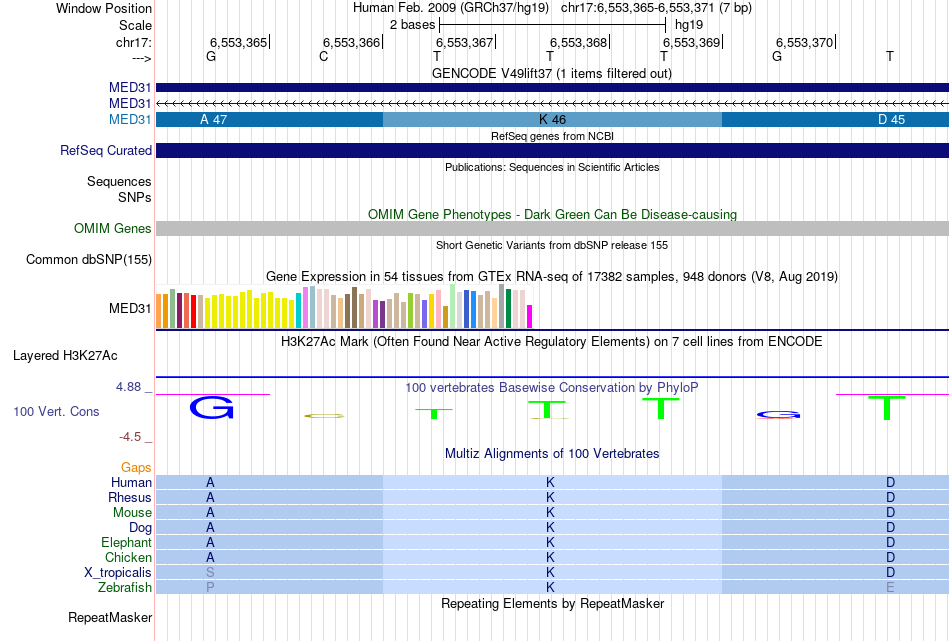950x641 pixels.
Task: Click the Layered H3K27Ac label
Action: click(65, 356)
